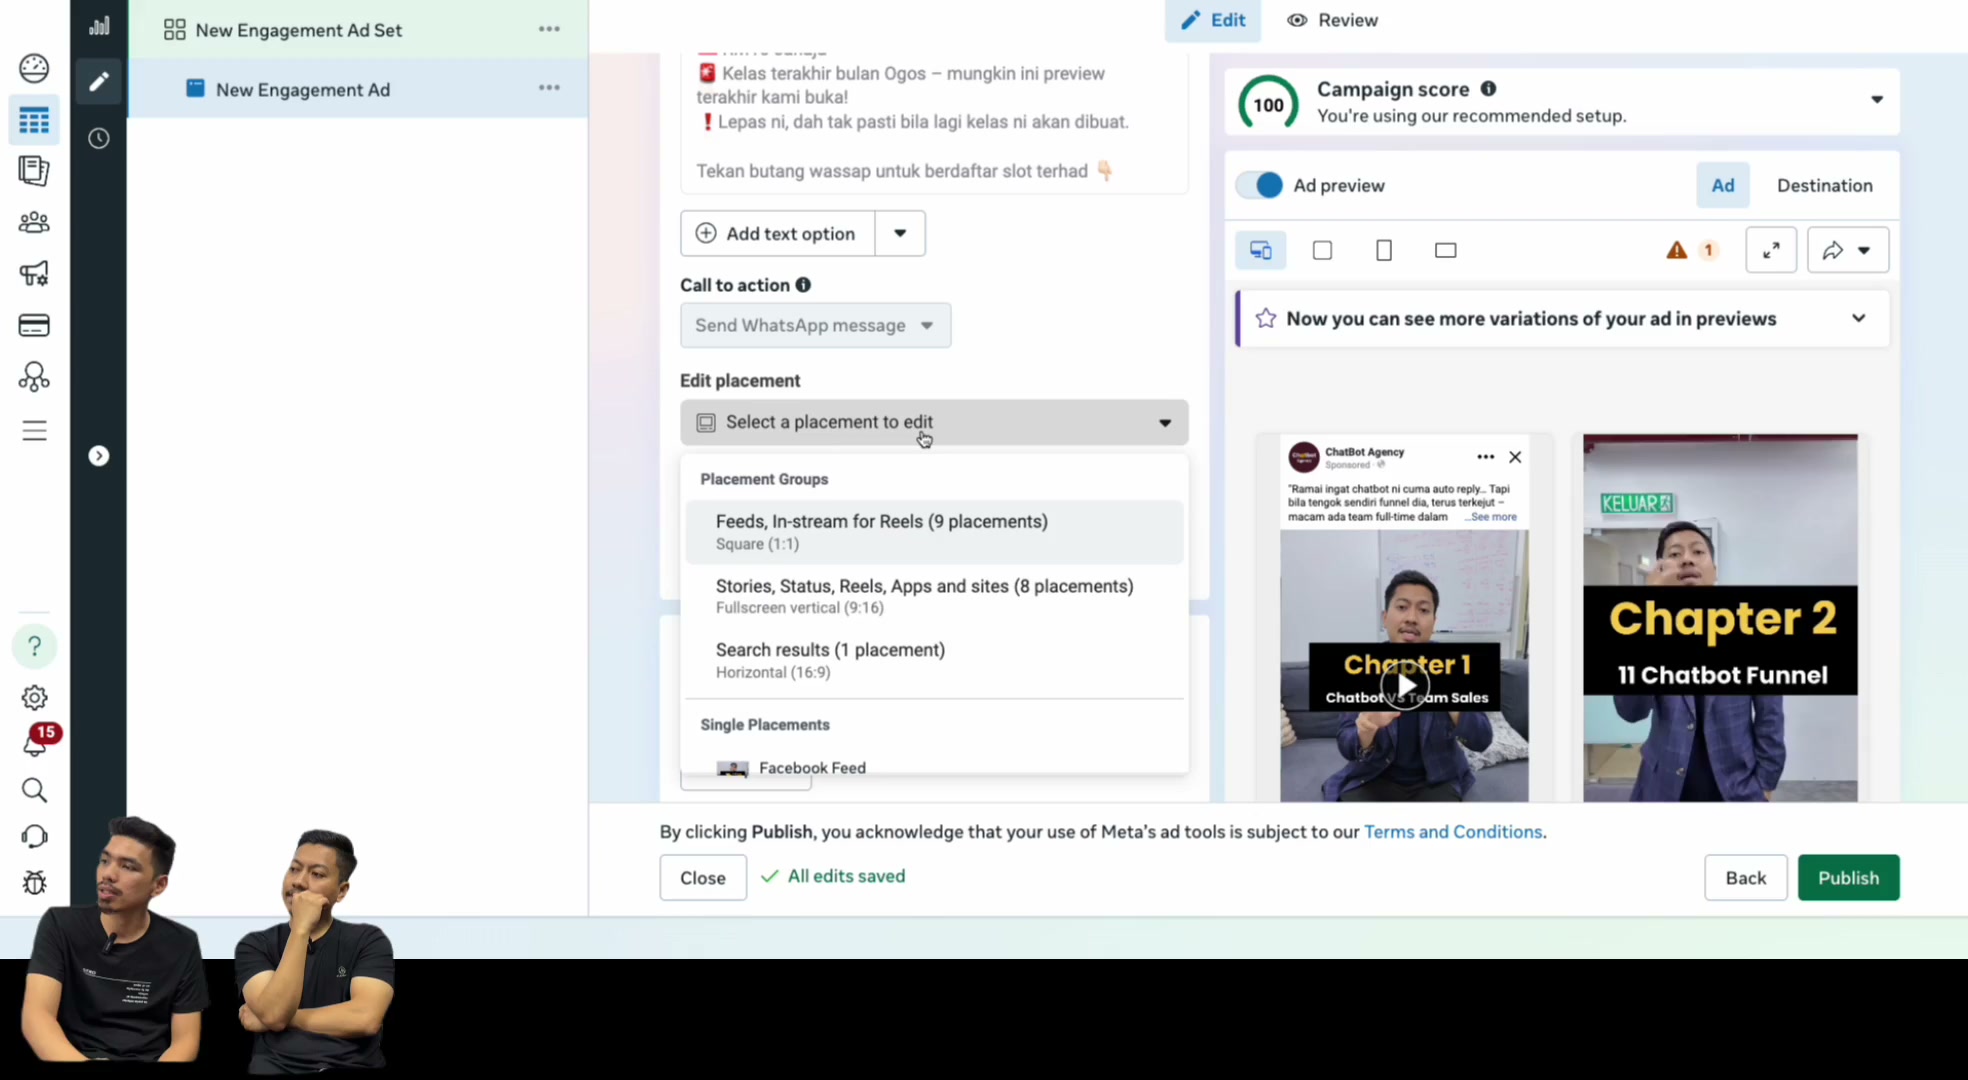The image size is (1968, 1080).
Task: Choose Stories, Status, Reels, Apps and sites
Action: tap(934, 596)
